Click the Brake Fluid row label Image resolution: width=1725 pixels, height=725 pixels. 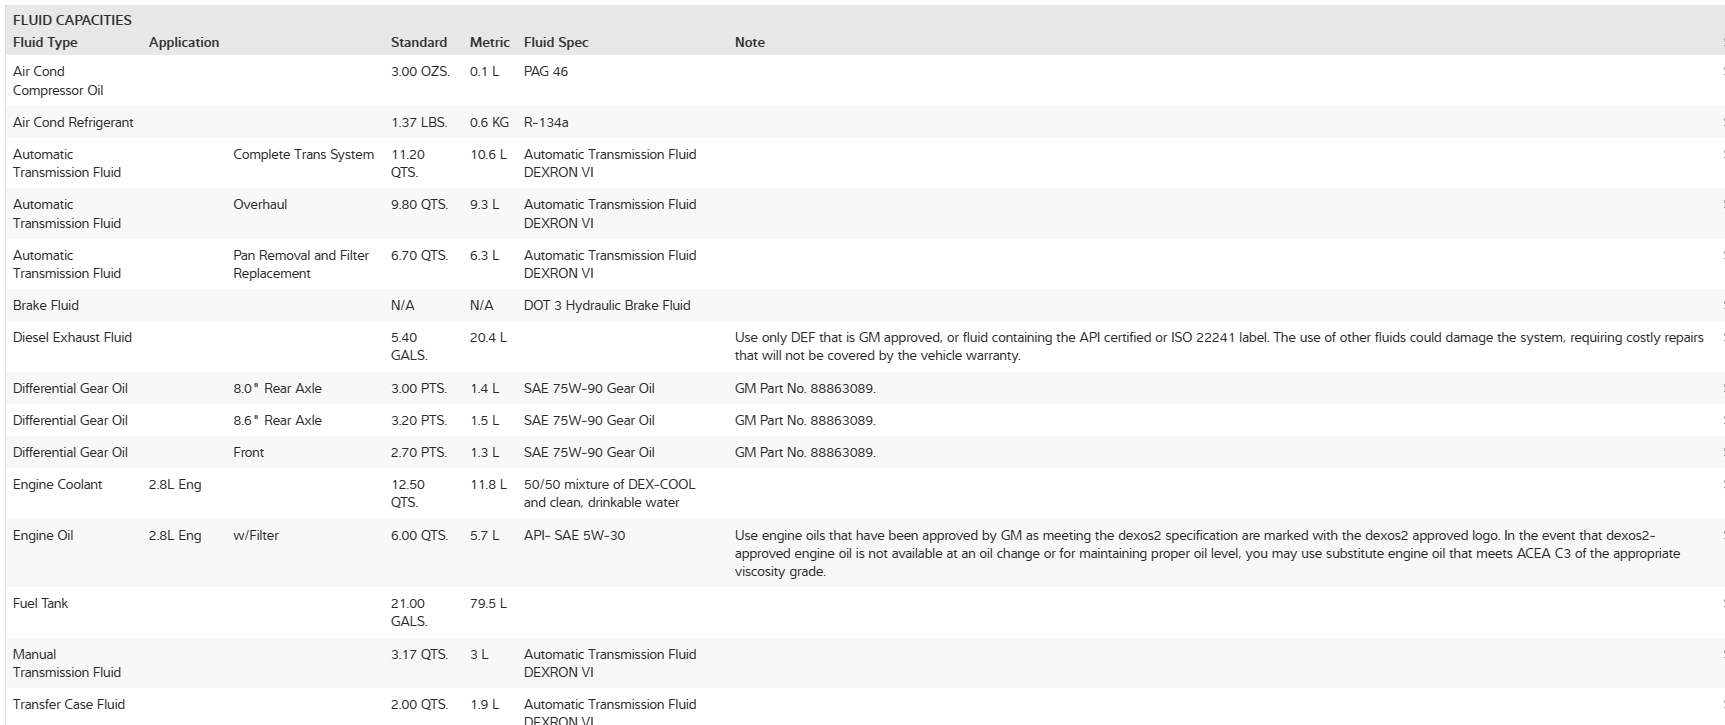click(46, 305)
